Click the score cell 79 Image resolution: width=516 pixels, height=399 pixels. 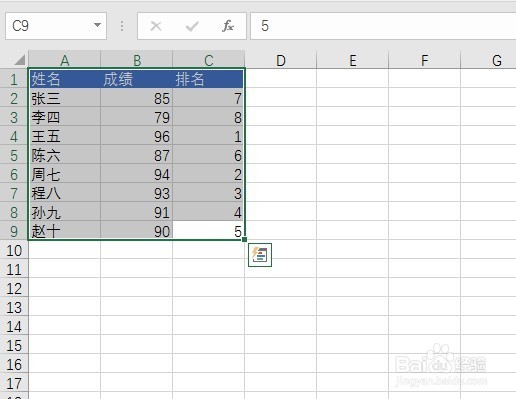(x=137, y=117)
